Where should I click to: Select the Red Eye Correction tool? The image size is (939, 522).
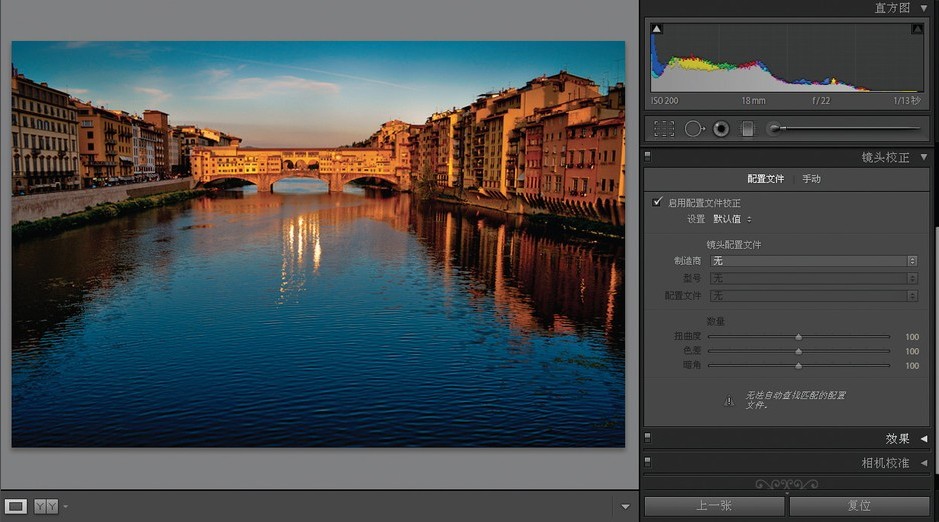point(721,129)
